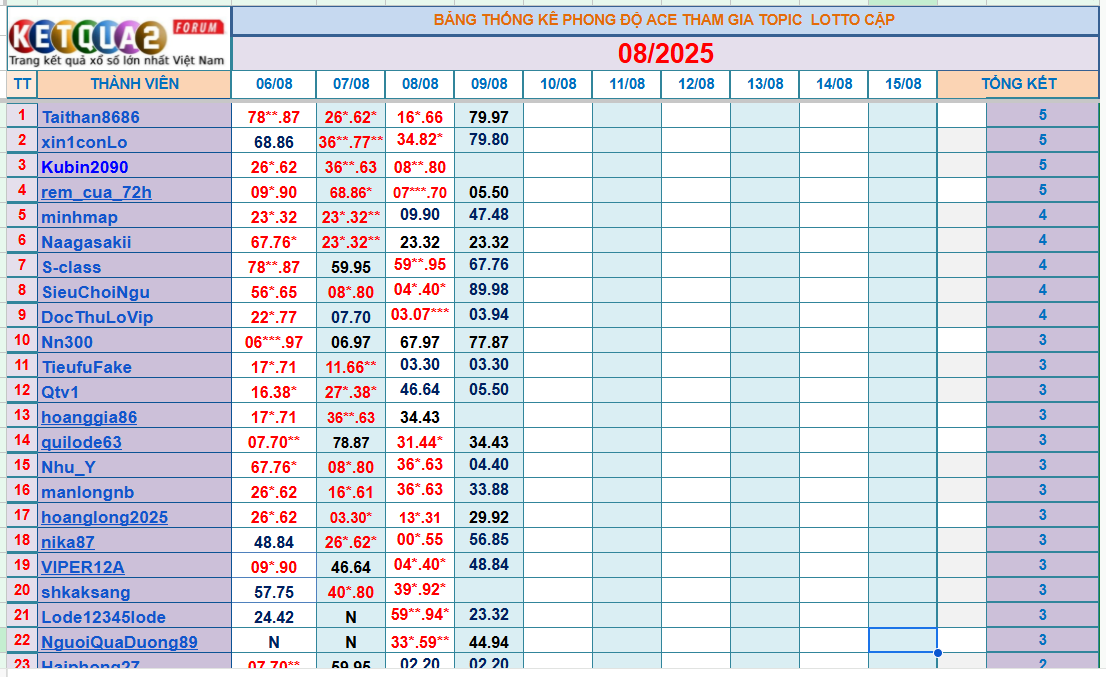The width and height of the screenshot is (1106, 677).
Task: Click the KETQUA2 Forum logo image
Action: (x=118, y=39)
